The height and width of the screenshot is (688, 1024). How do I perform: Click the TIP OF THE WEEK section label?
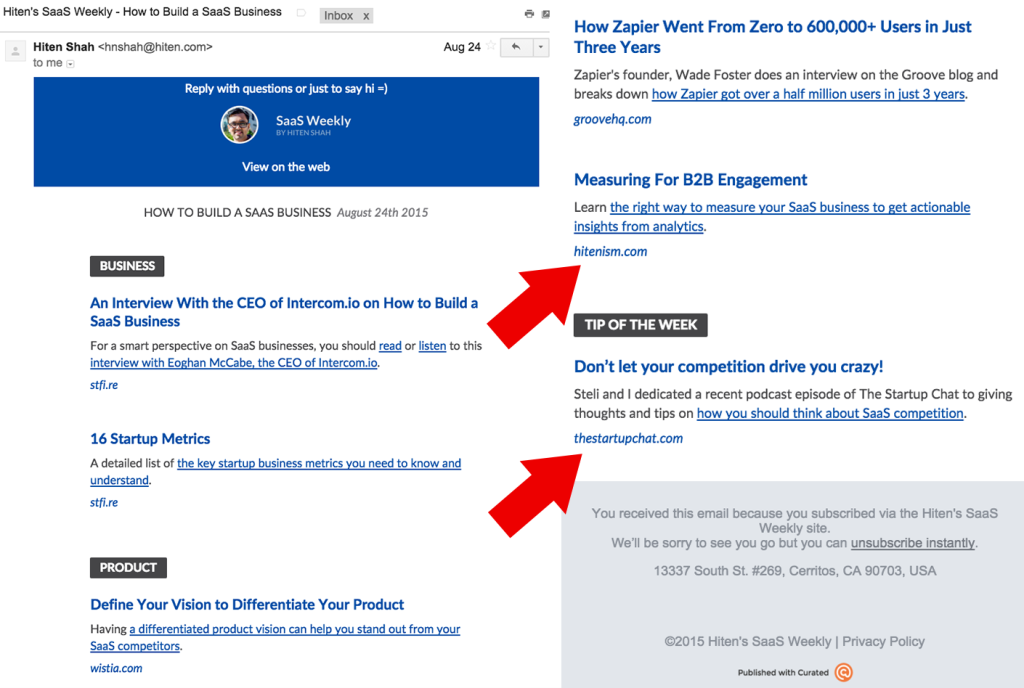[x=641, y=325]
